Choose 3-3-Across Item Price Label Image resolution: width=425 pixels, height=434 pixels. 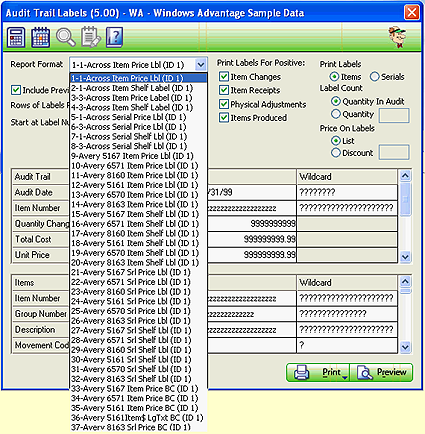(138, 98)
